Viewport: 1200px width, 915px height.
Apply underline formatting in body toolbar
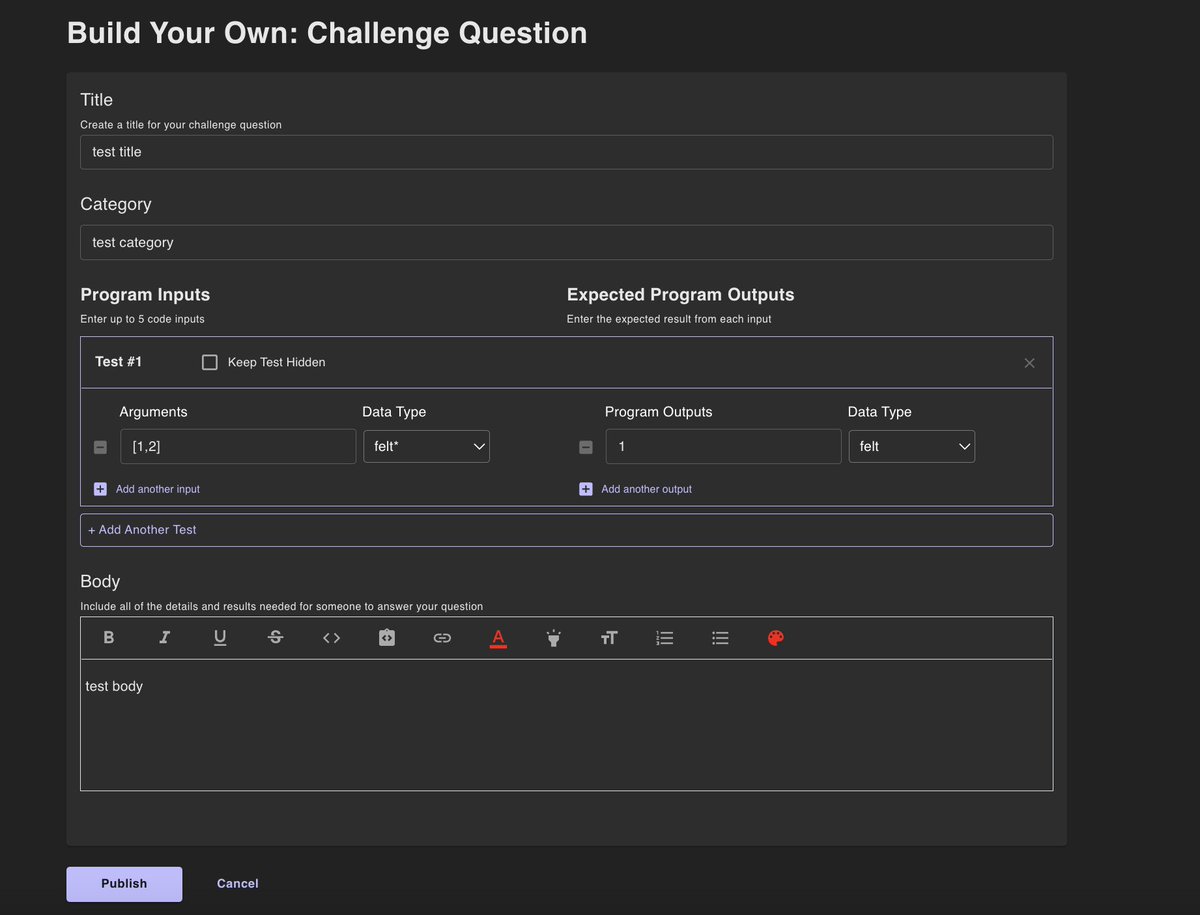[220, 637]
